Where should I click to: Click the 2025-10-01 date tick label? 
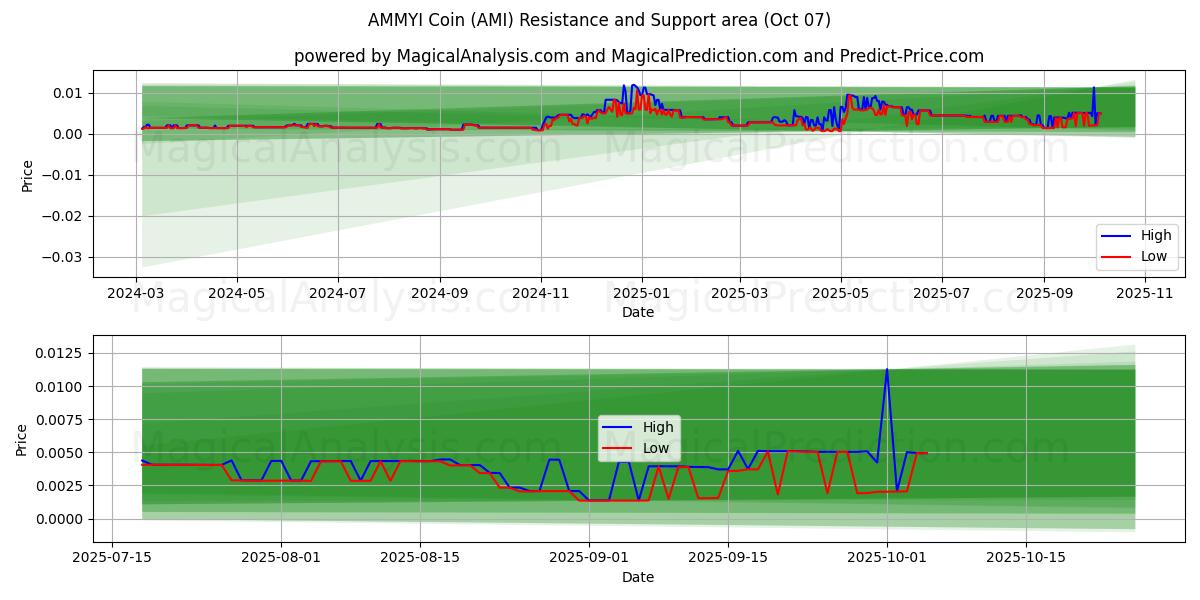click(x=887, y=559)
